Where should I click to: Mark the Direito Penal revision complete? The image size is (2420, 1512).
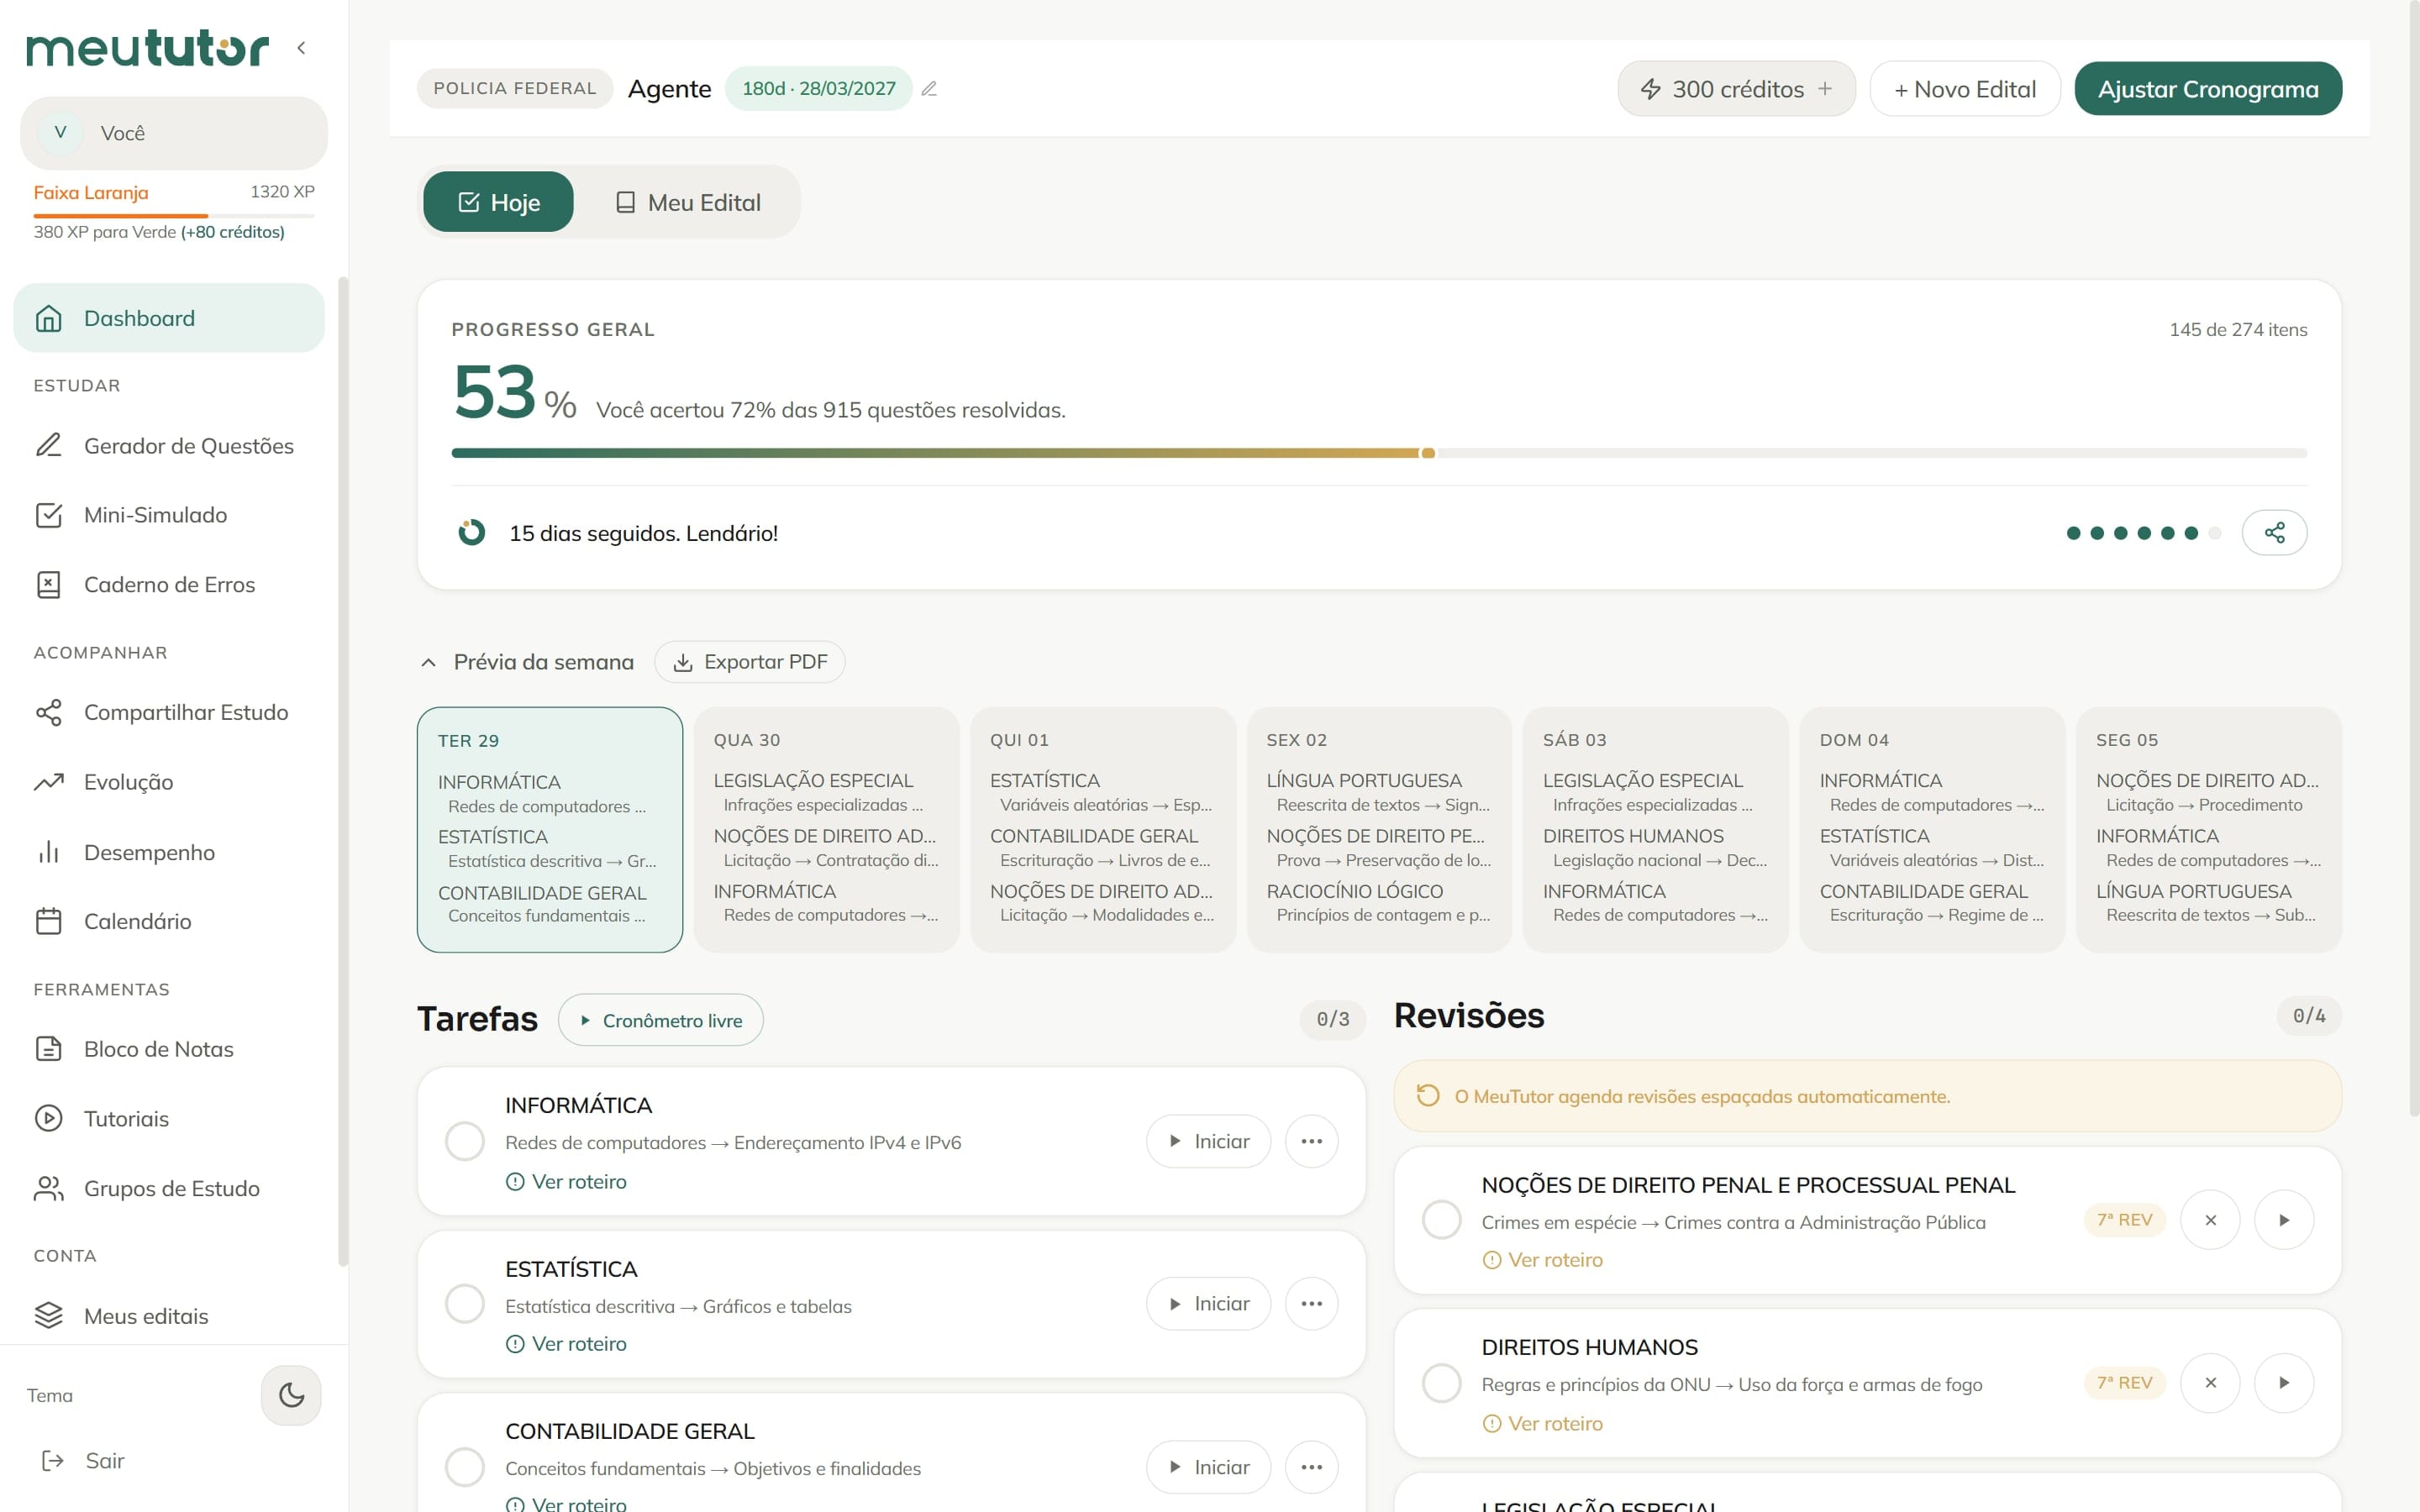1442,1219
